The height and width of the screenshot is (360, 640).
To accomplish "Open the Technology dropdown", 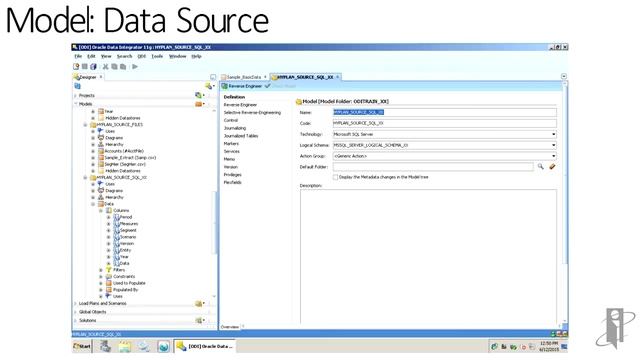I will tap(553, 134).
